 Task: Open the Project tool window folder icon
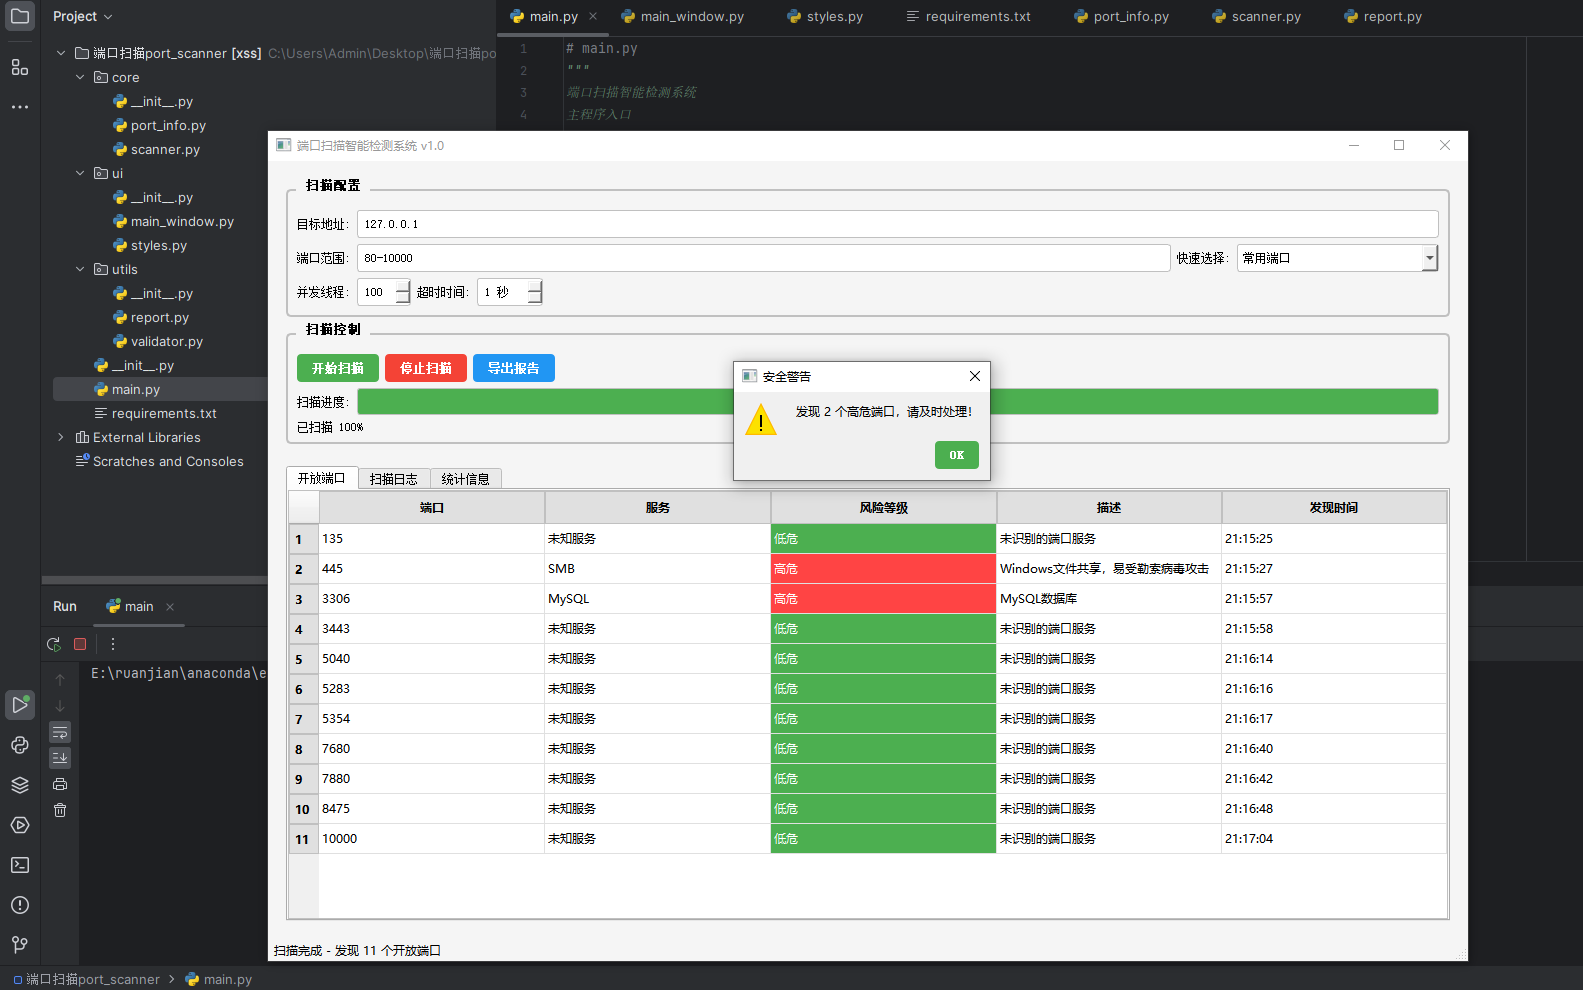(20, 17)
